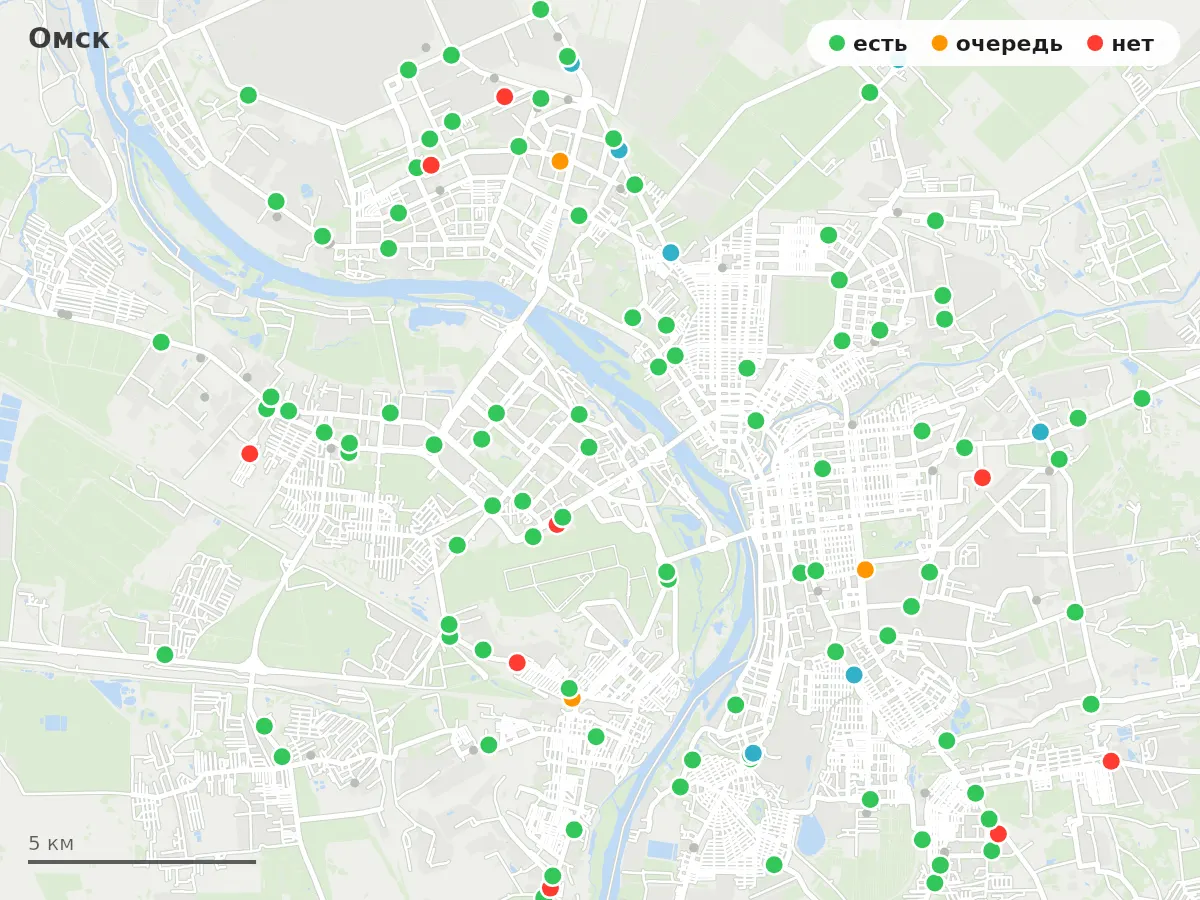The width and height of the screenshot is (1200, 900).
Task: Open the northernmost orange queue marker
Action: point(560,161)
